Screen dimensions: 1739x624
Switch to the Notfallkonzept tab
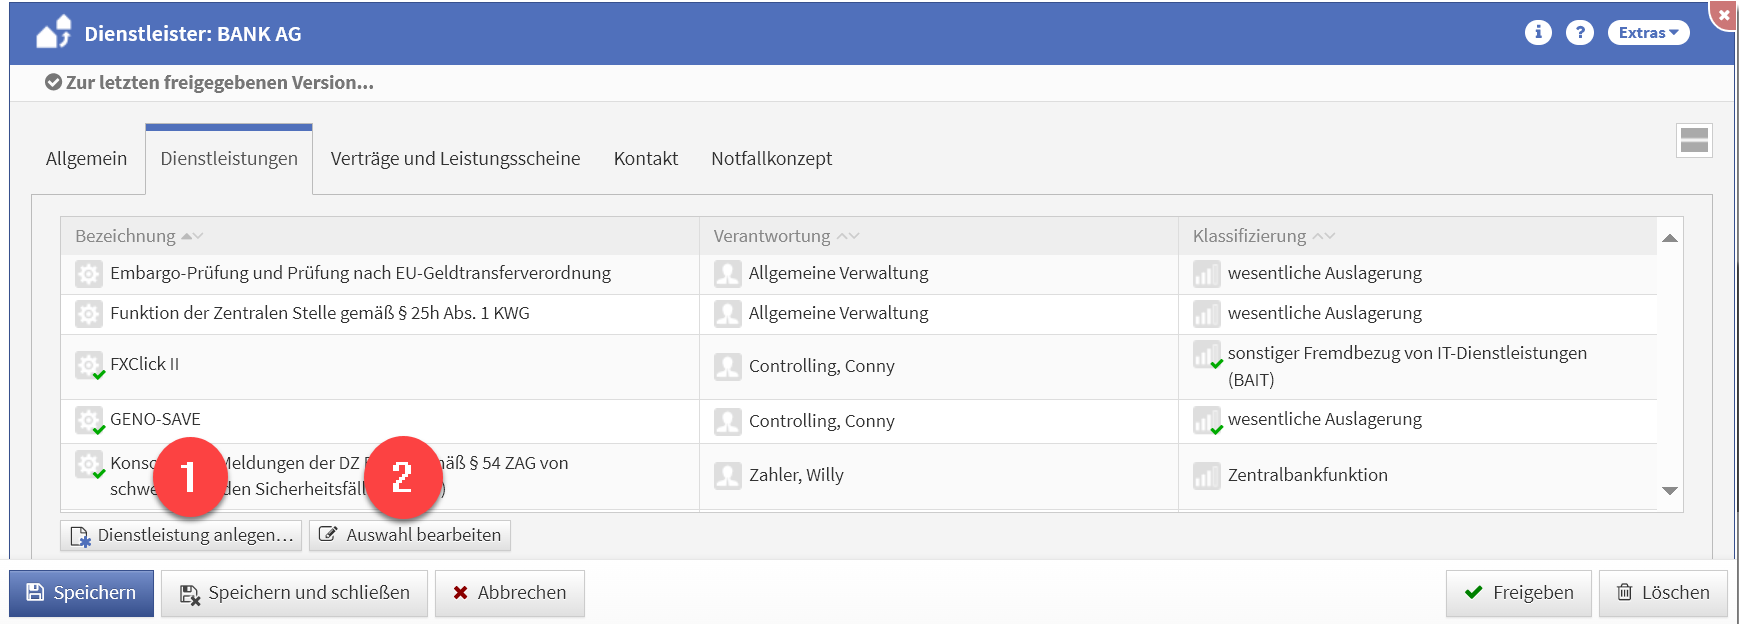tap(771, 159)
